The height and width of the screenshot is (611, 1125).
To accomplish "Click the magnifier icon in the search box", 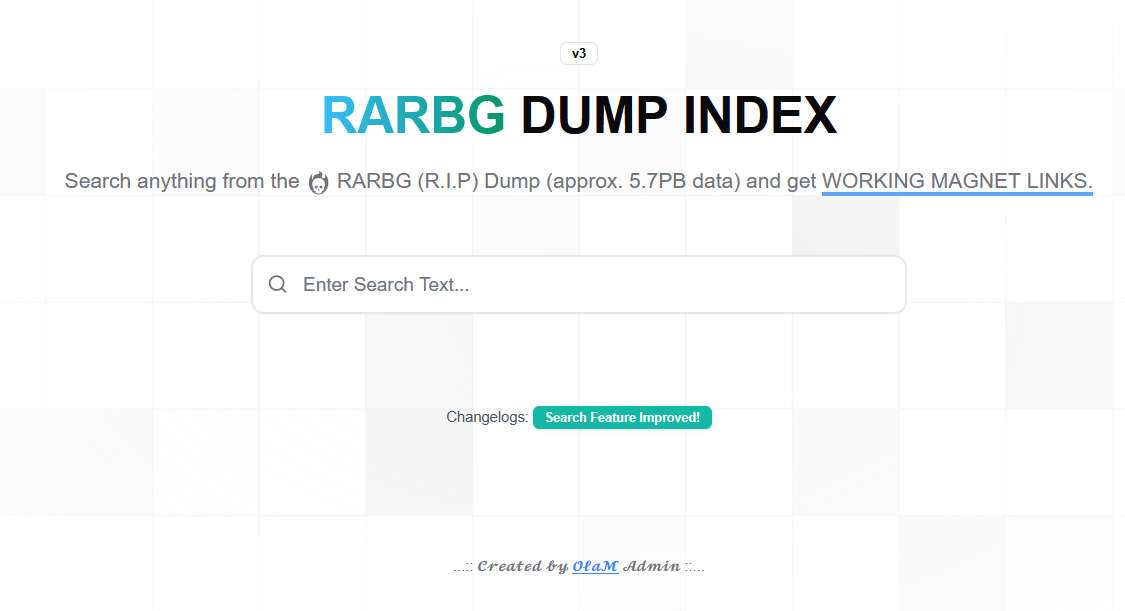I will [x=278, y=285].
